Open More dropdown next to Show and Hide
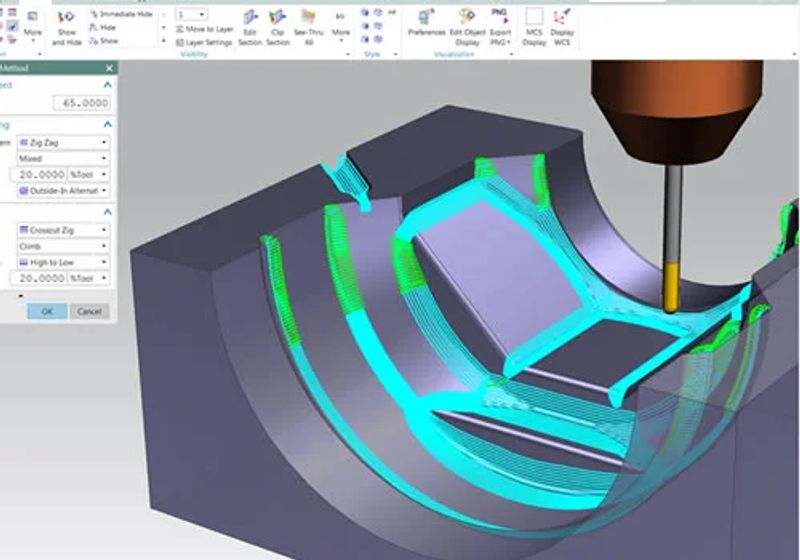Screen dimensions: 800x560 click(x=33, y=27)
